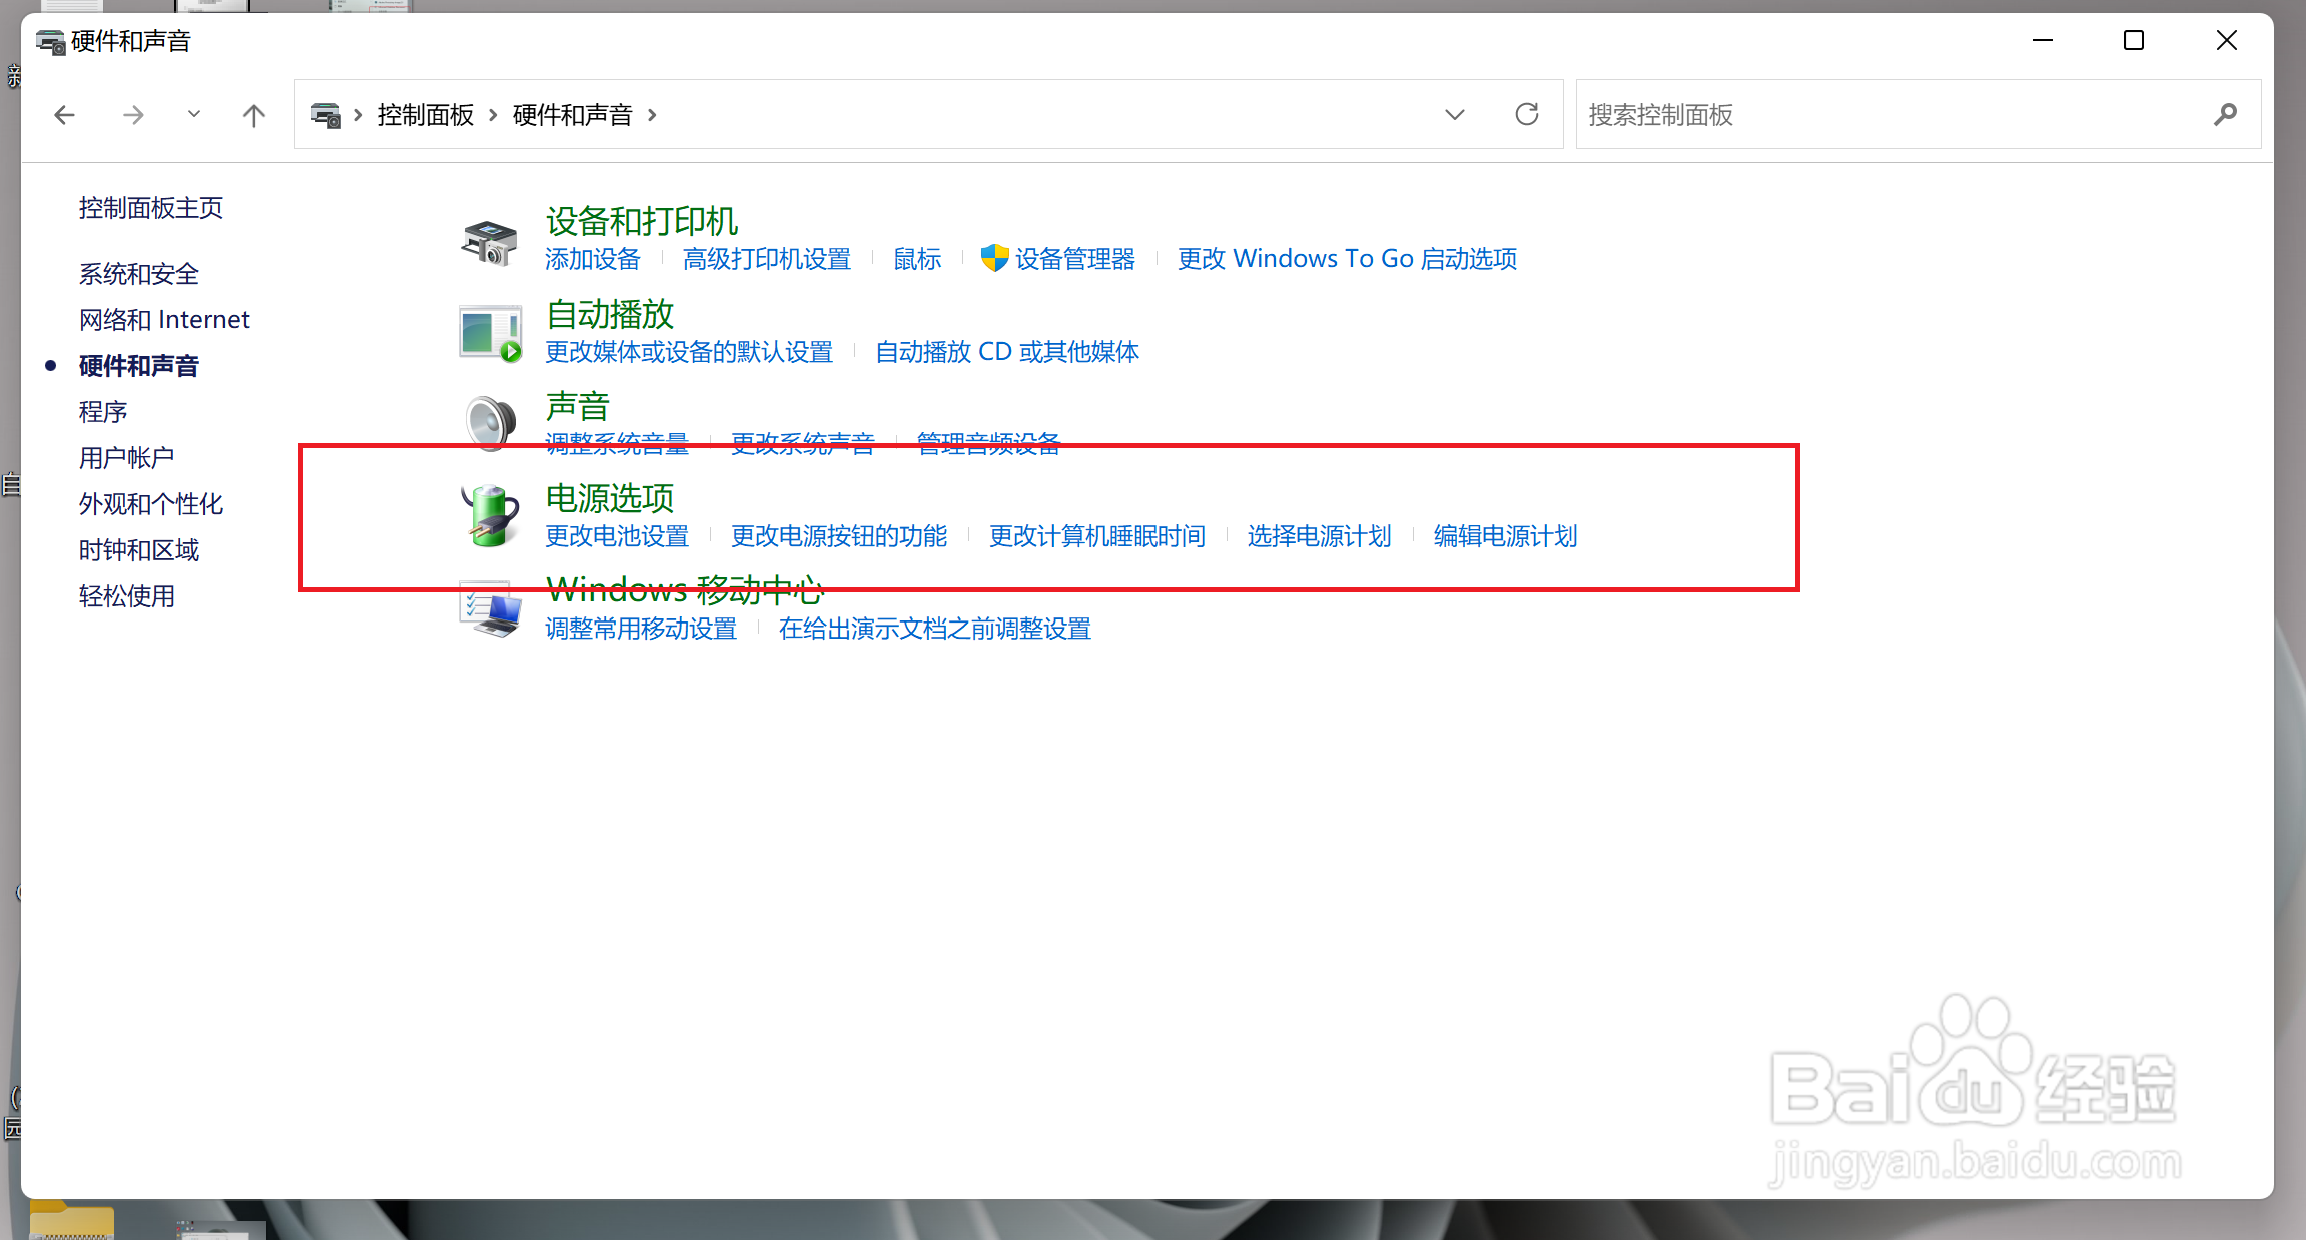Image resolution: width=2306 pixels, height=1240 pixels.
Task: Select 外观和个性化 in the sidebar
Action: tap(151, 504)
